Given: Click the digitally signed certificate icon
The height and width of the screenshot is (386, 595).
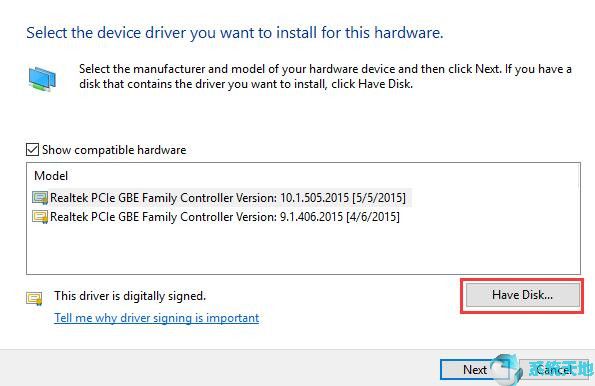Looking at the screenshot, I should (x=34, y=298).
